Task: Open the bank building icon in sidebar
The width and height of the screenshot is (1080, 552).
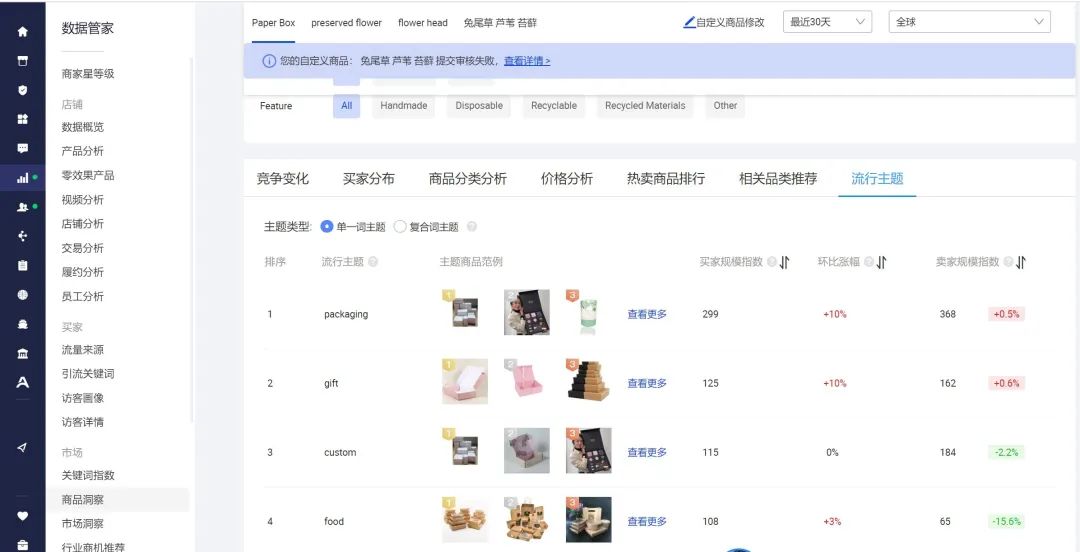Action: (x=23, y=354)
